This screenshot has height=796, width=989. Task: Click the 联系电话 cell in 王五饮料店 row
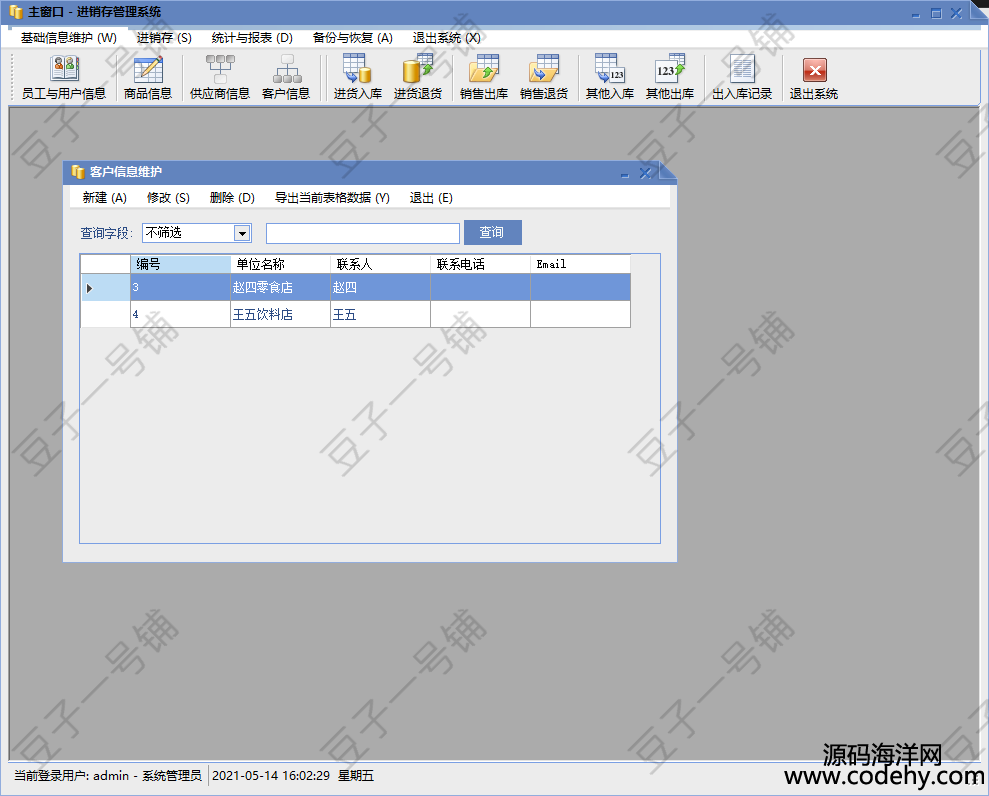coord(481,314)
